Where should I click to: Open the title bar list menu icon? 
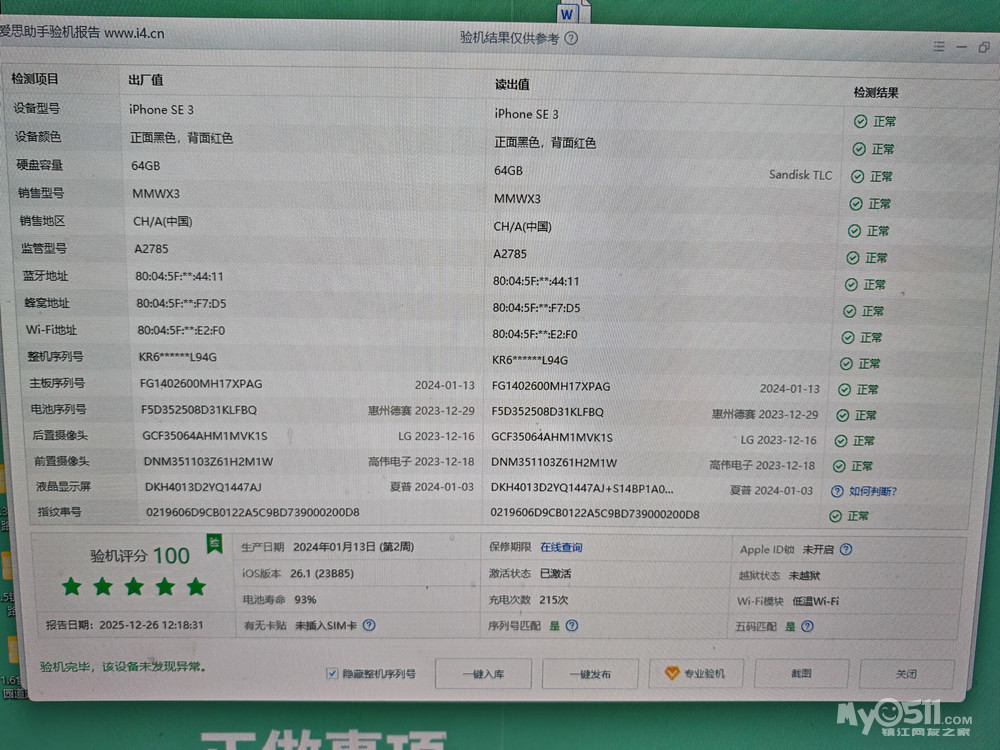click(x=938, y=47)
